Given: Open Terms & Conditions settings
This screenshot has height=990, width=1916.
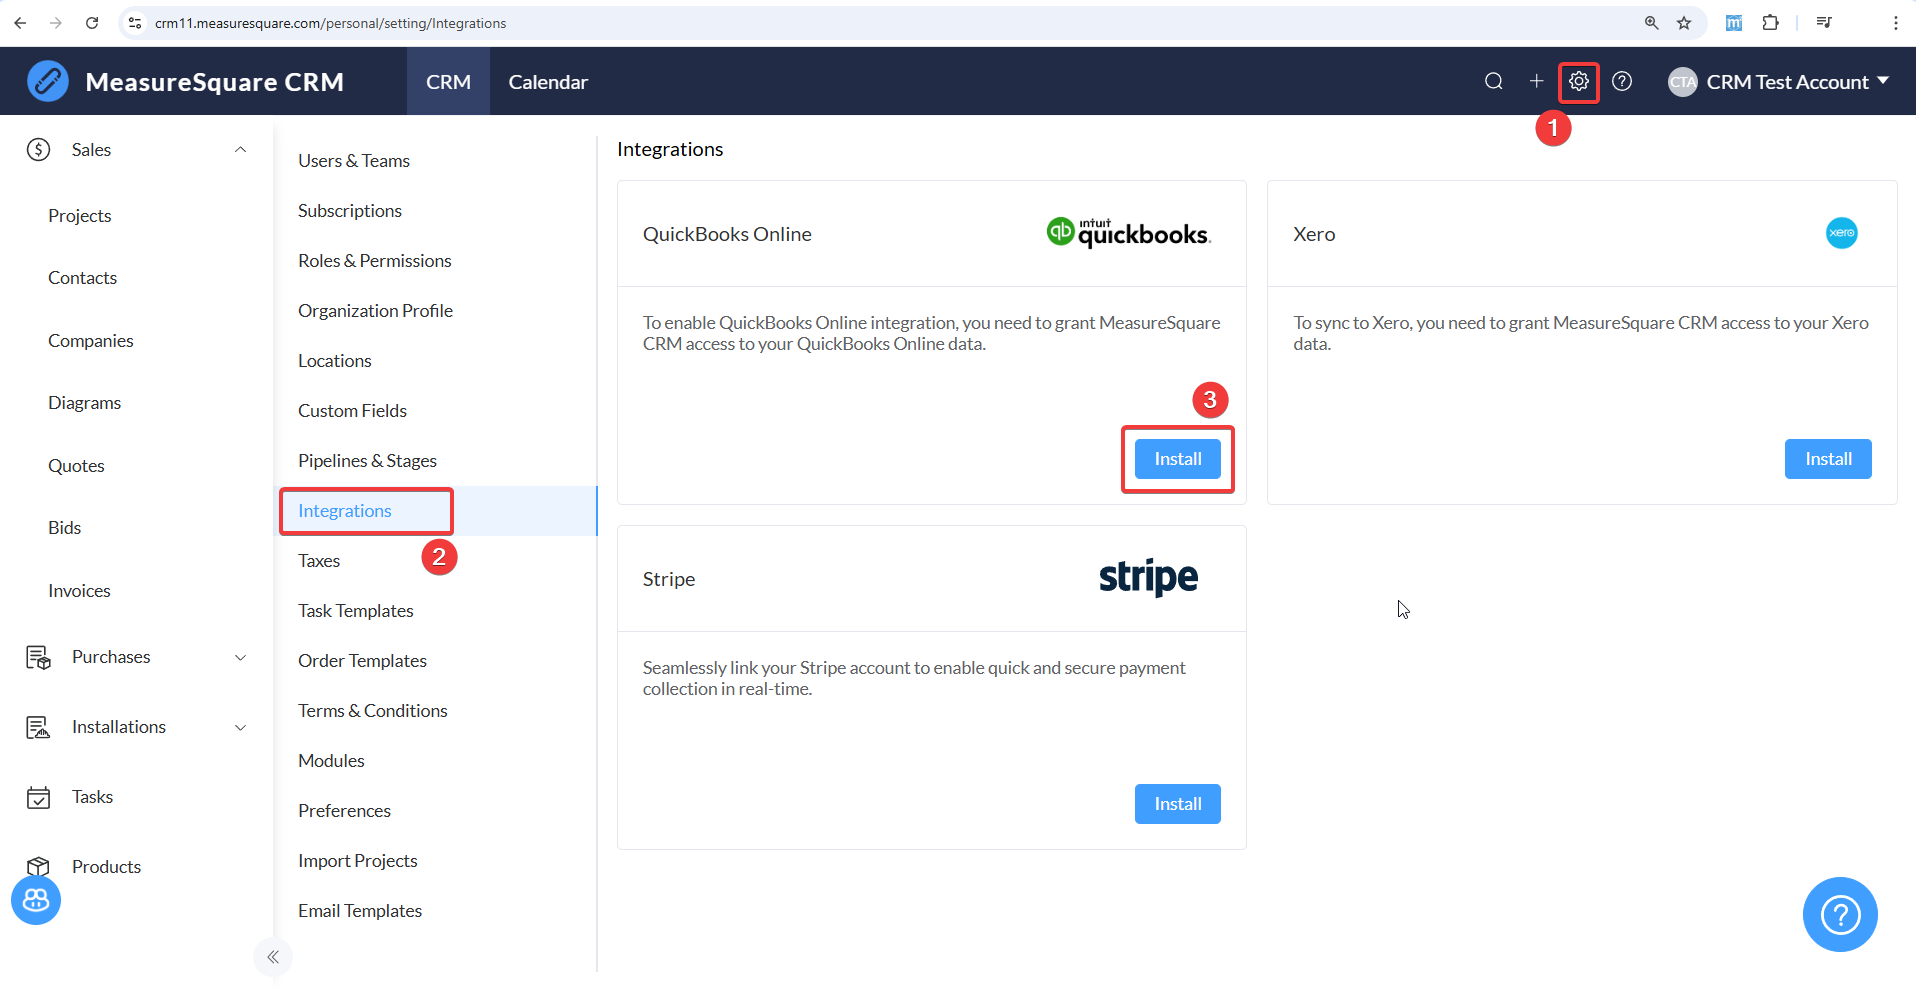Looking at the screenshot, I should tap(373, 711).
